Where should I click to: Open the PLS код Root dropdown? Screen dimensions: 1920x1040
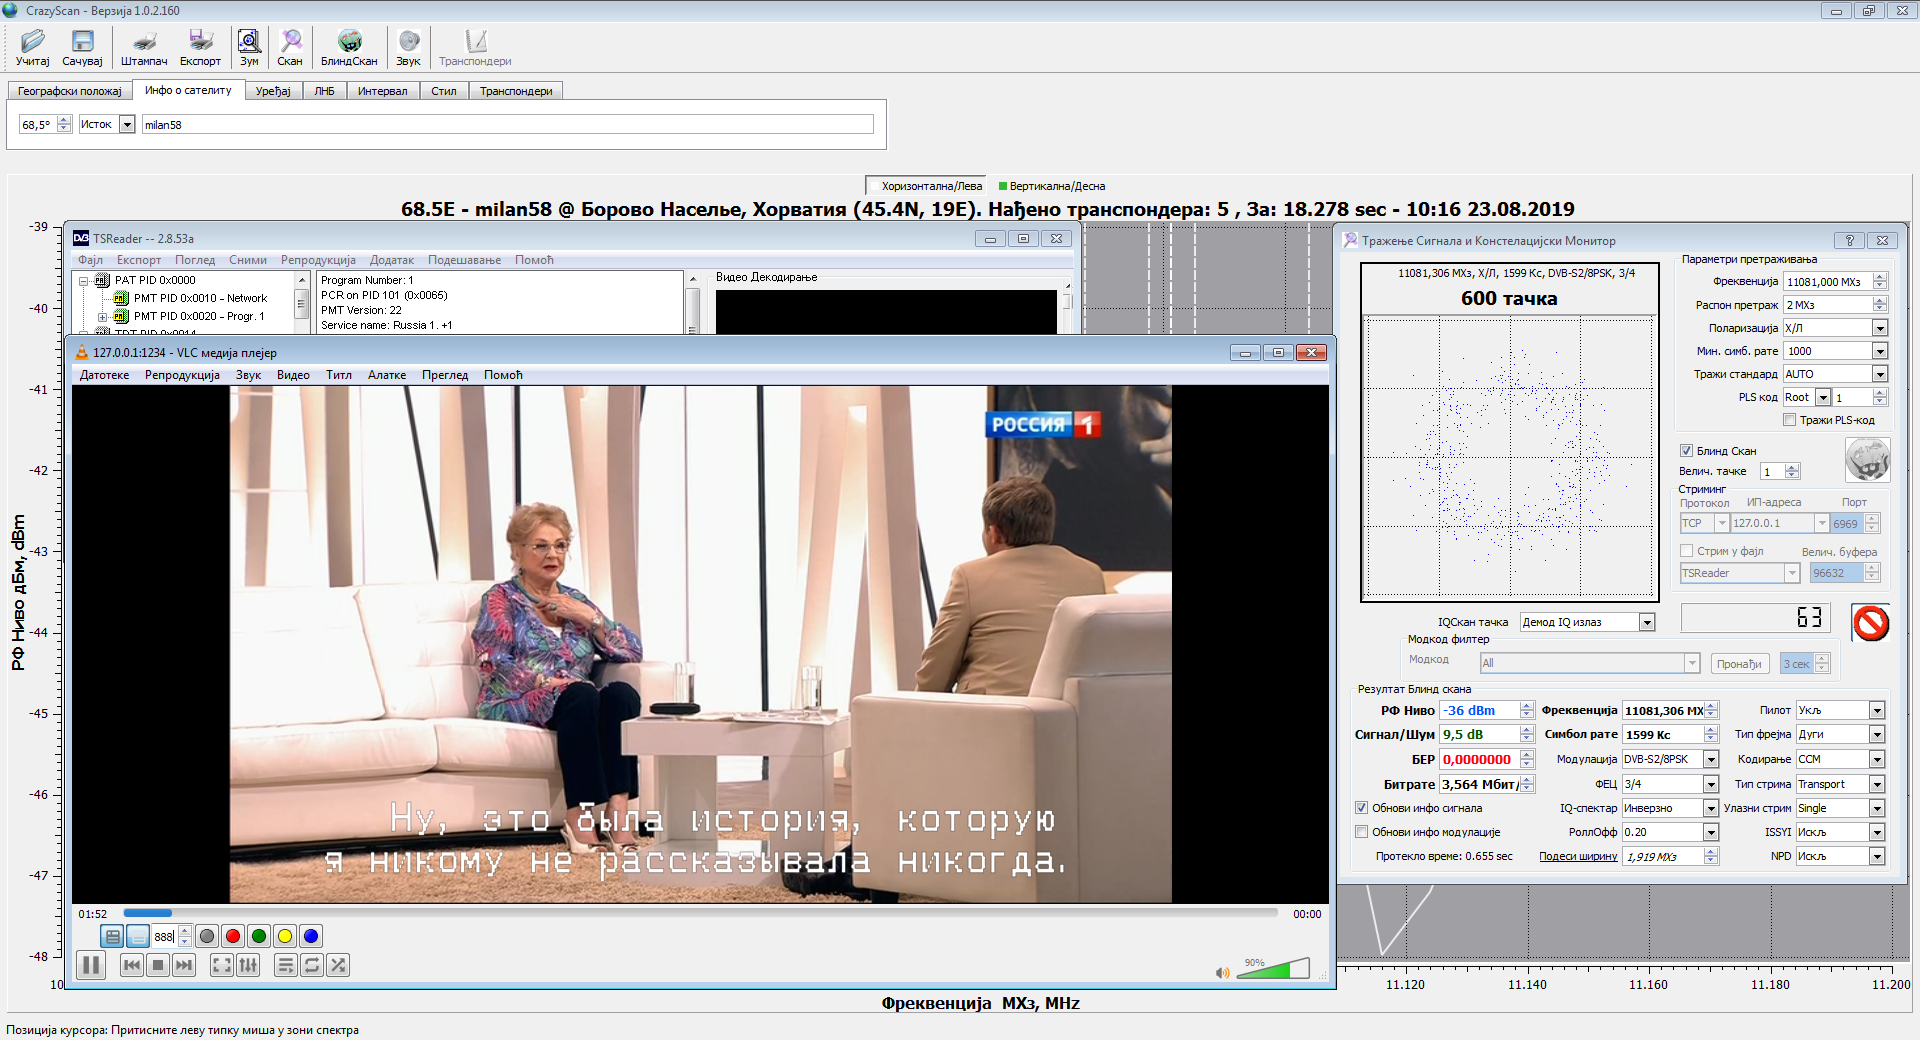point(1824,398)
